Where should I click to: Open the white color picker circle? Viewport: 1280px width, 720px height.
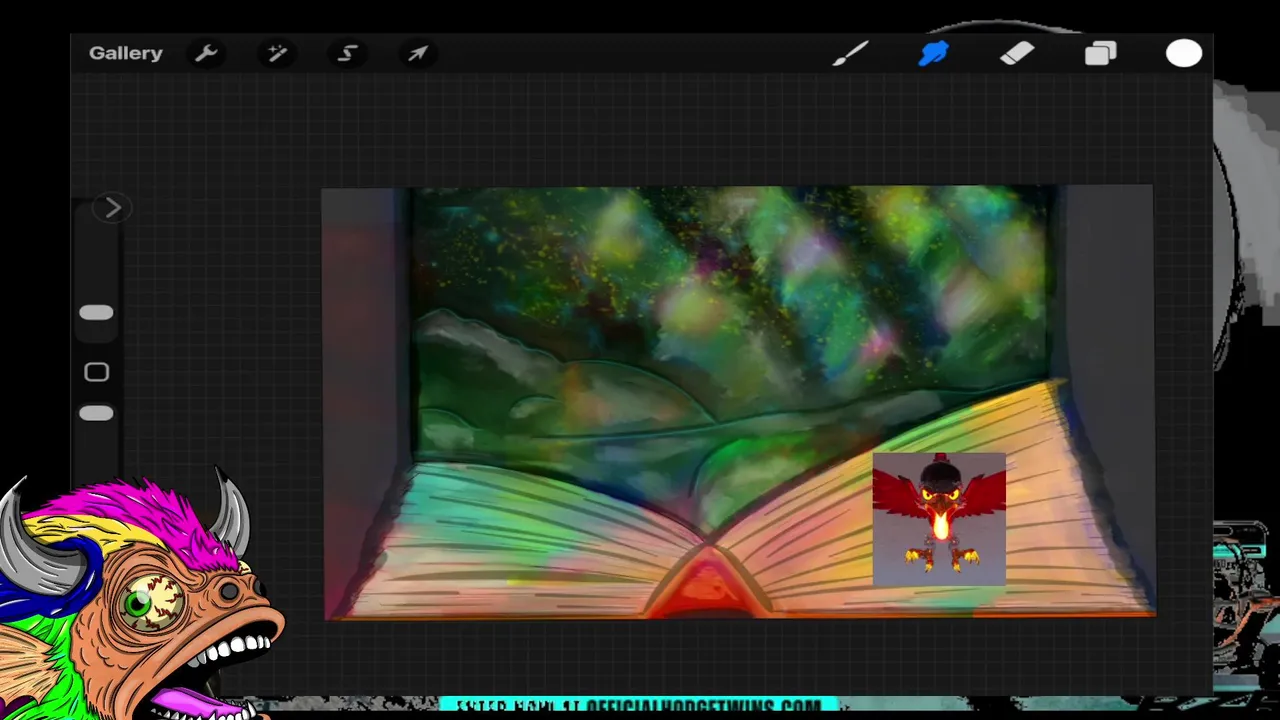pyautogui.click(x=1184, y=53)
